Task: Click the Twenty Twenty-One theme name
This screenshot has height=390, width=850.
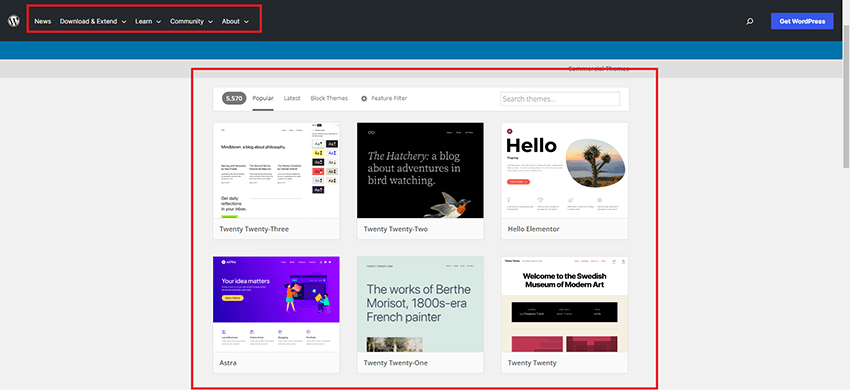Action: point(396,363)
